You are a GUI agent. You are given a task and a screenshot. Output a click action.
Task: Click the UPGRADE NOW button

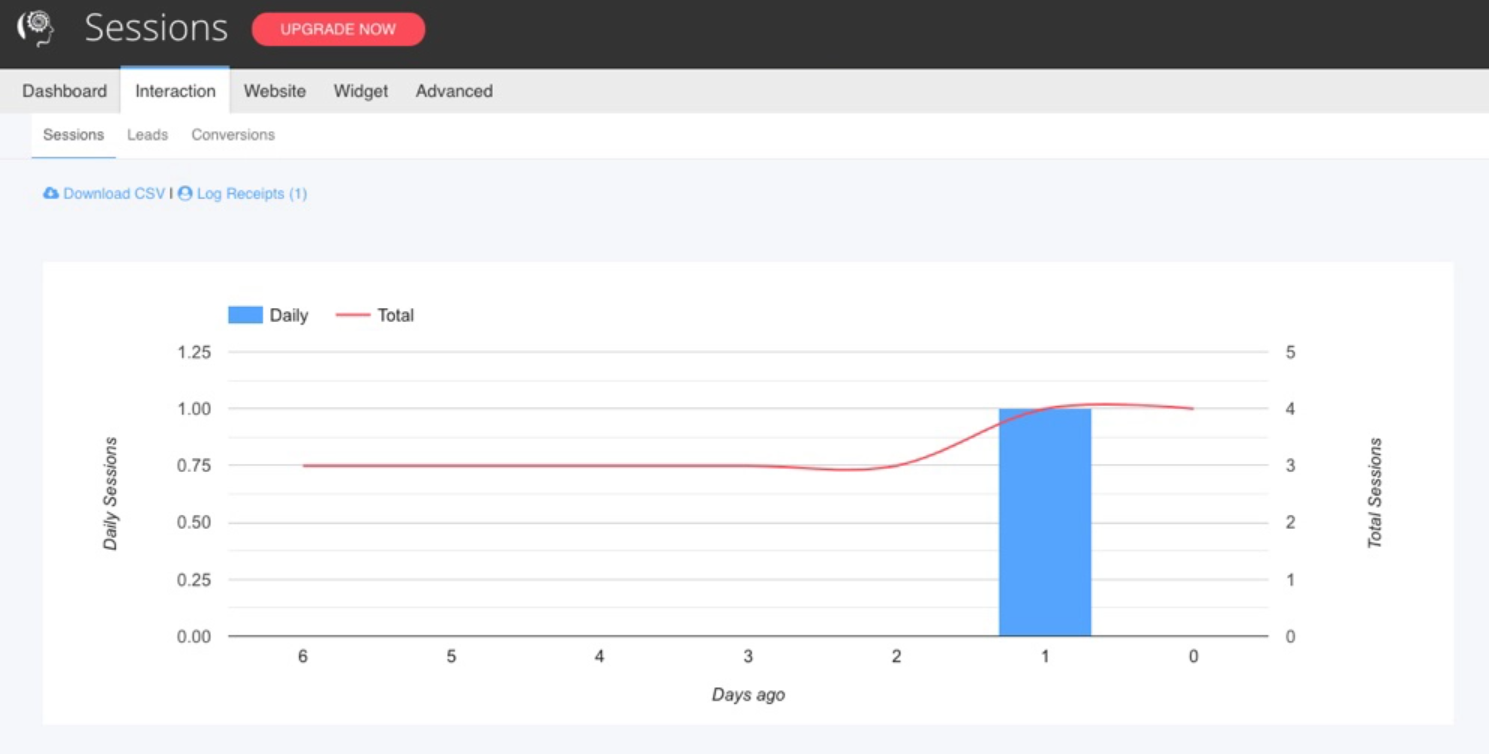pos(338,29)
